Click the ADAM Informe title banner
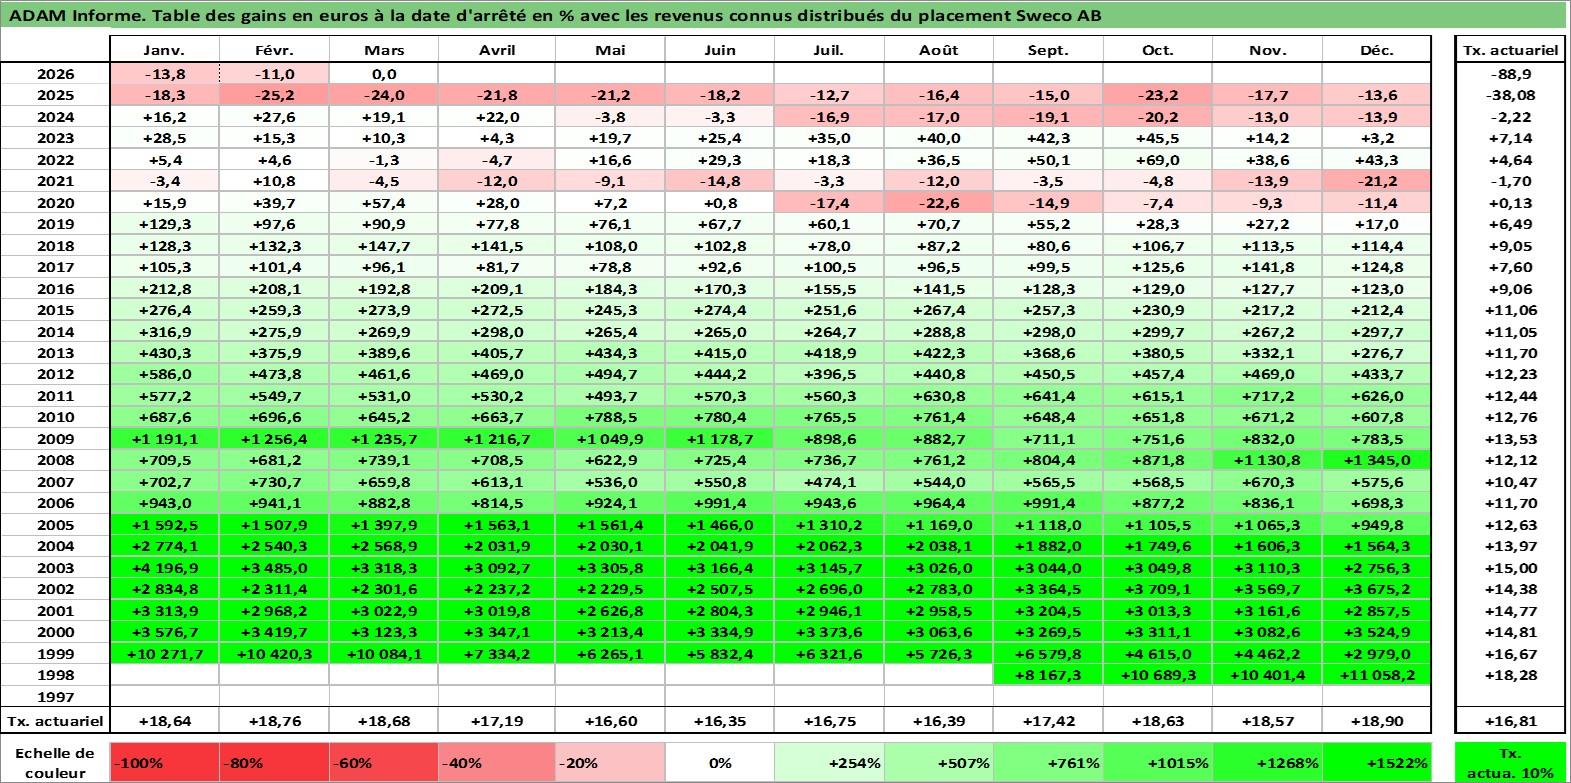 click(785, 15)
